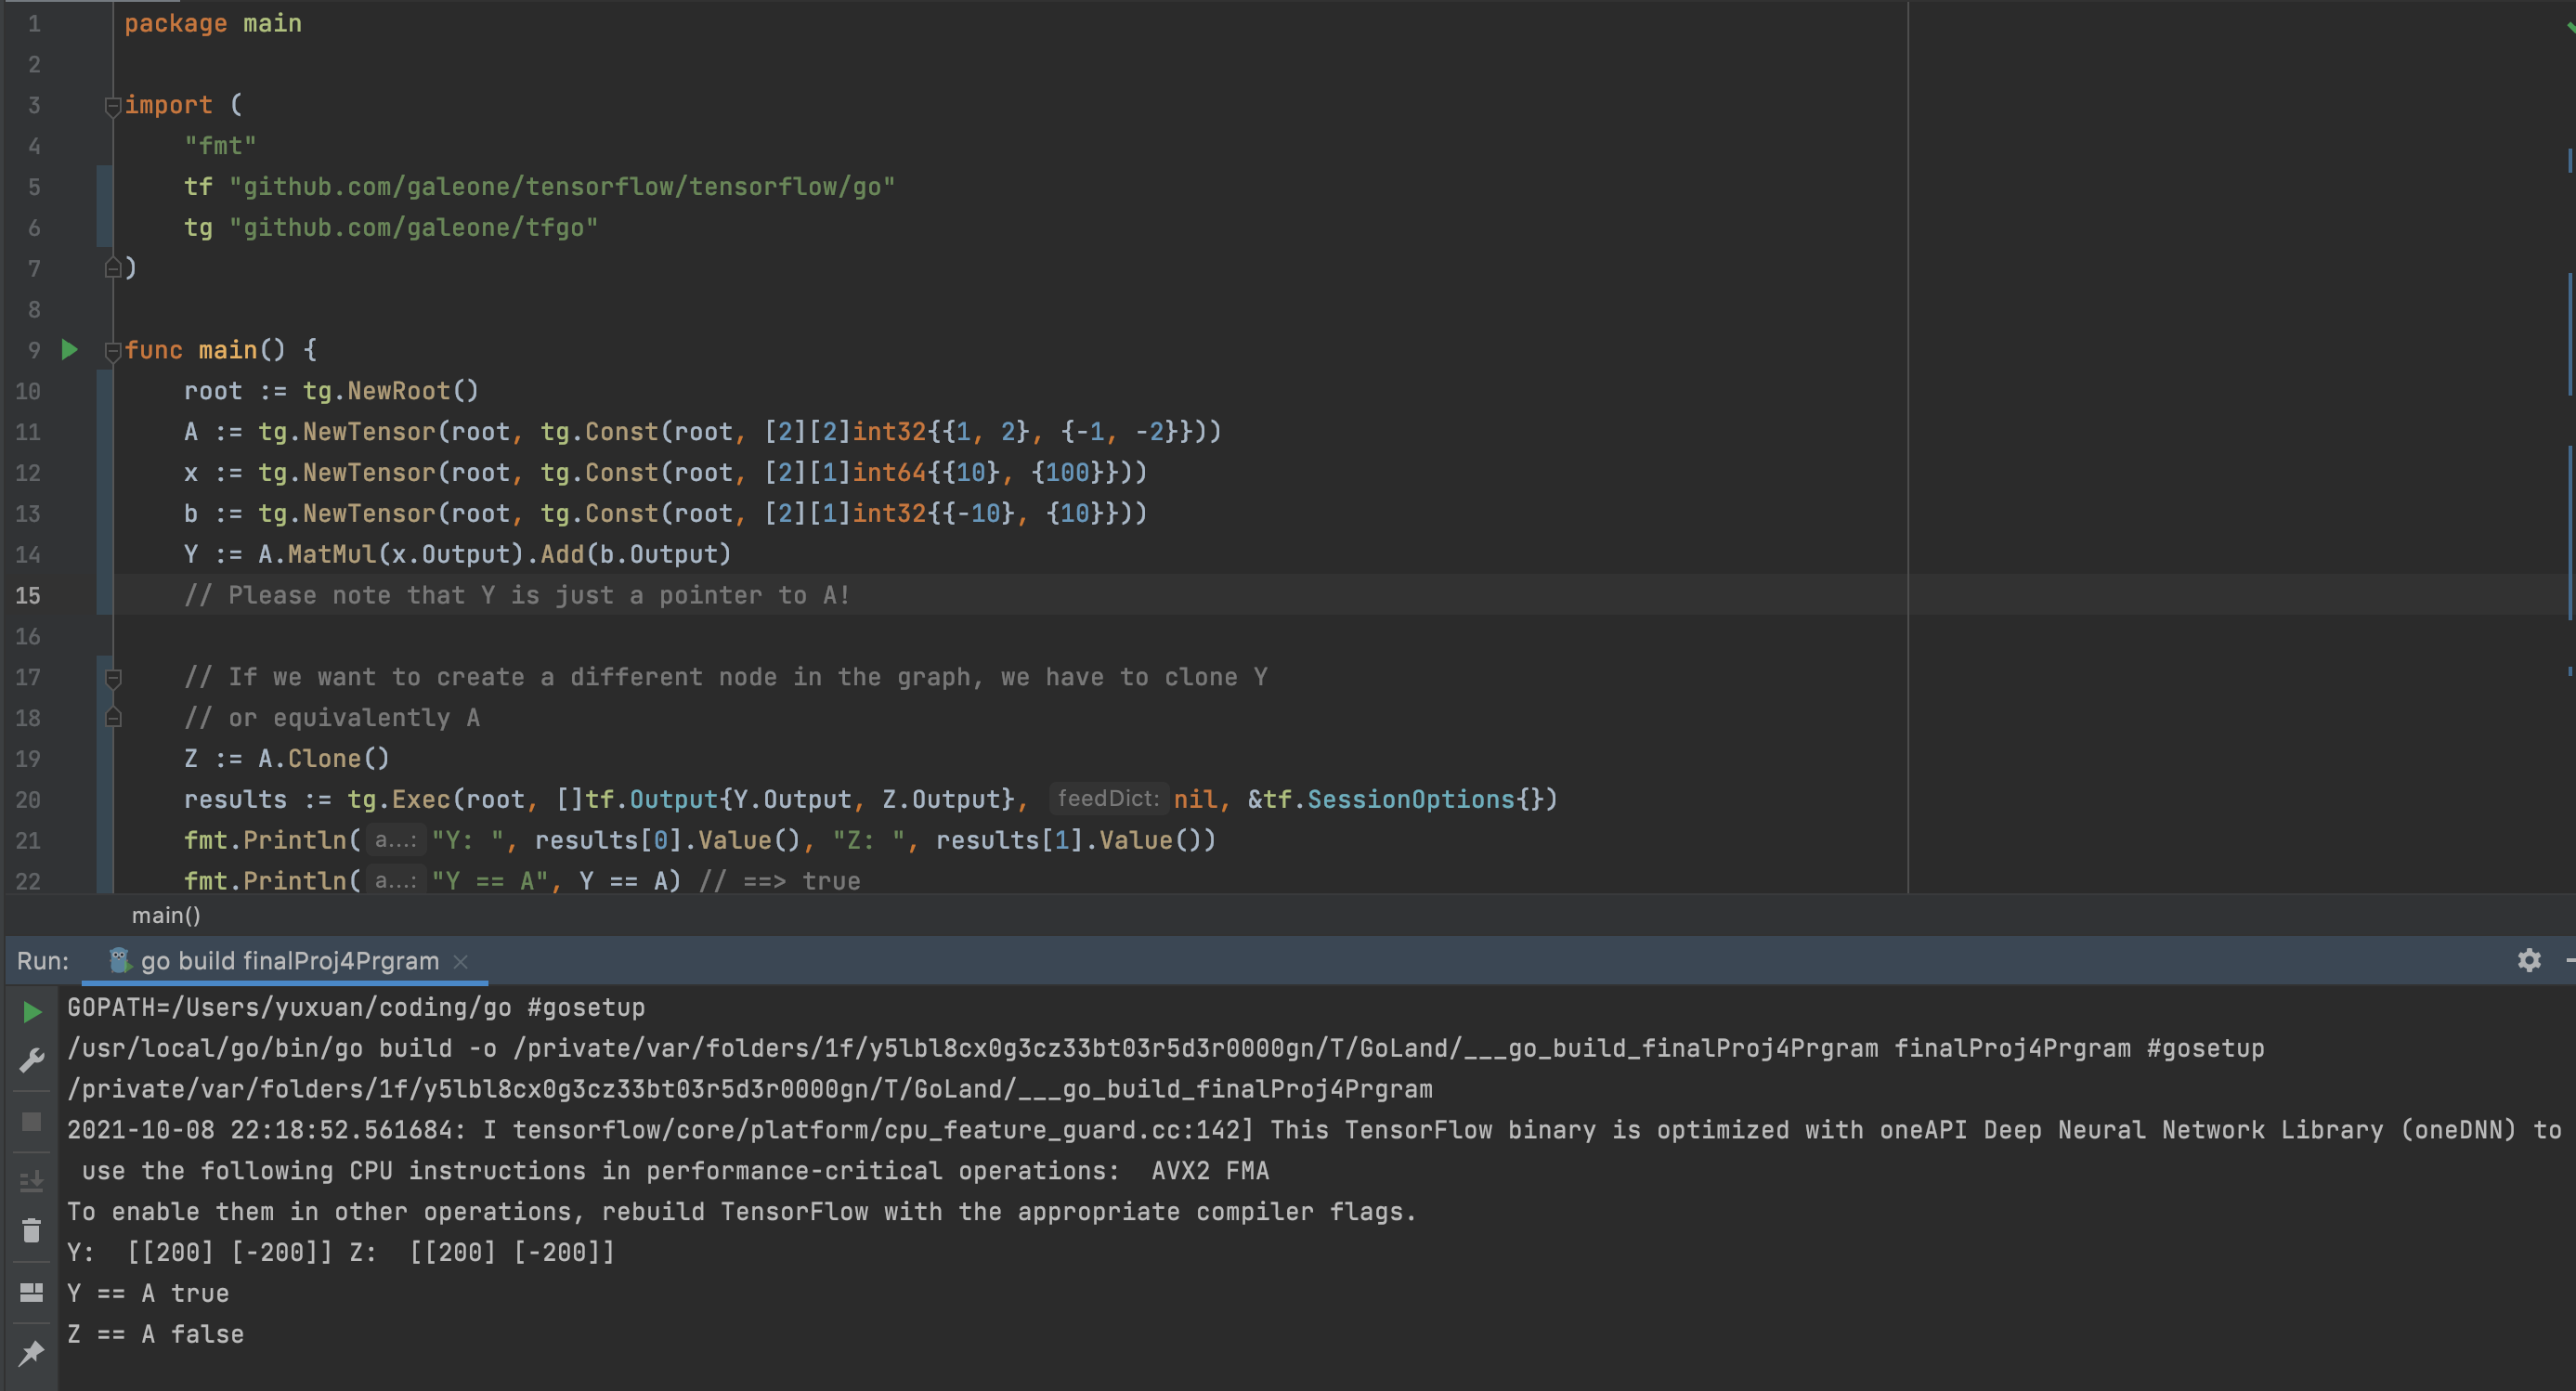Toggle scroll to end of output

pos(32,1181)
